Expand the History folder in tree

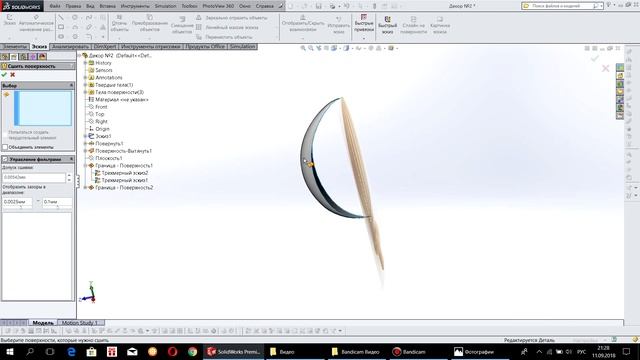[86, 63]
